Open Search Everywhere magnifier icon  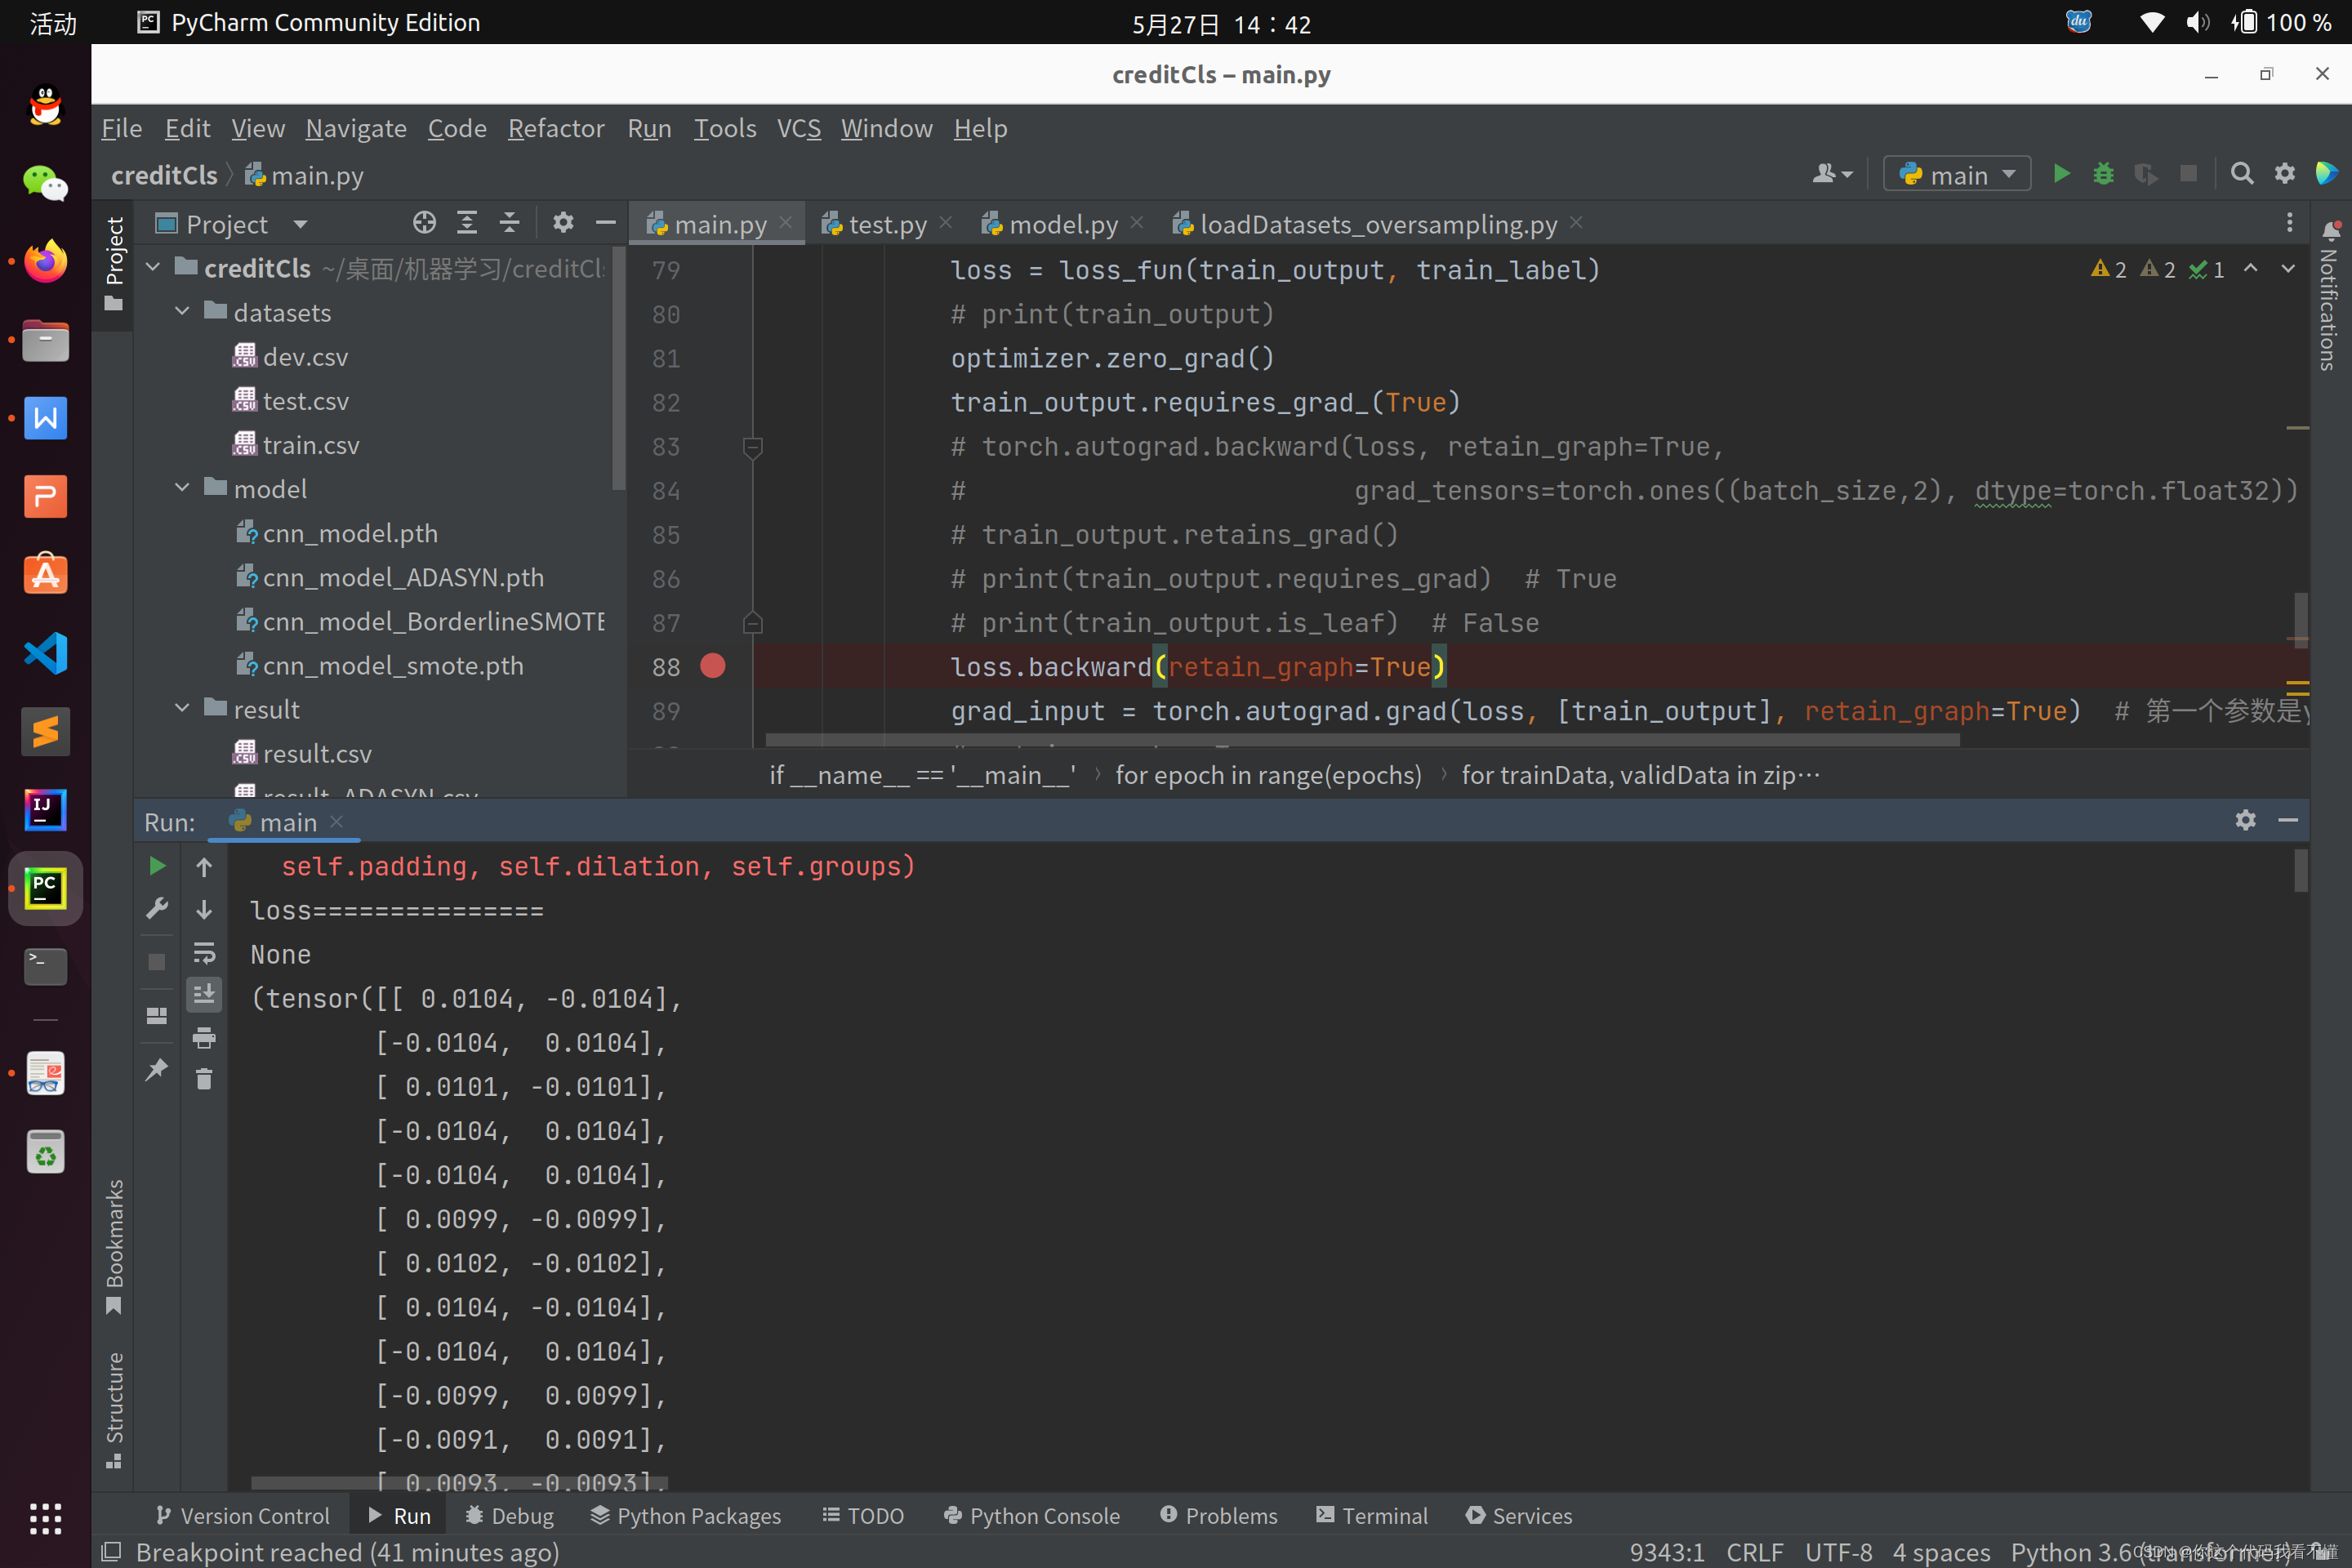2242,174
